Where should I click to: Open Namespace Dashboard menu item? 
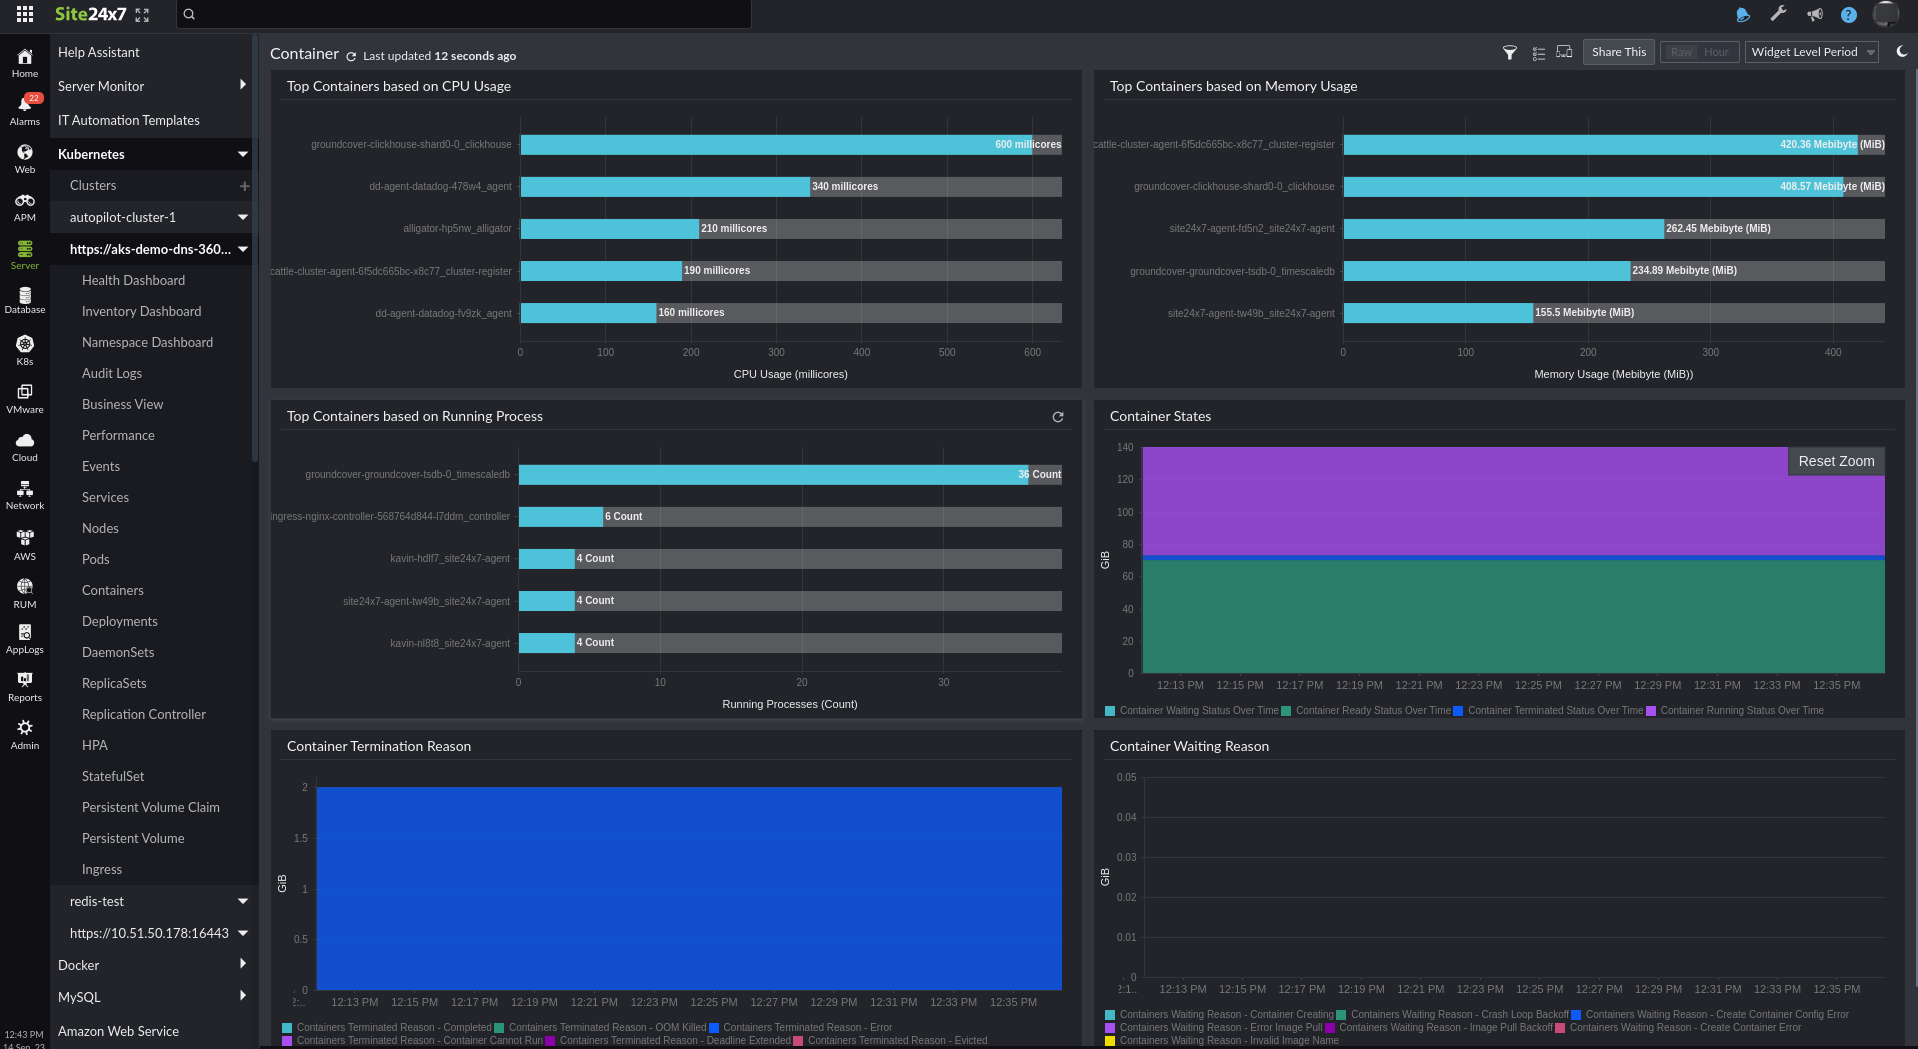pyautogui.click(x=147, y=343)
